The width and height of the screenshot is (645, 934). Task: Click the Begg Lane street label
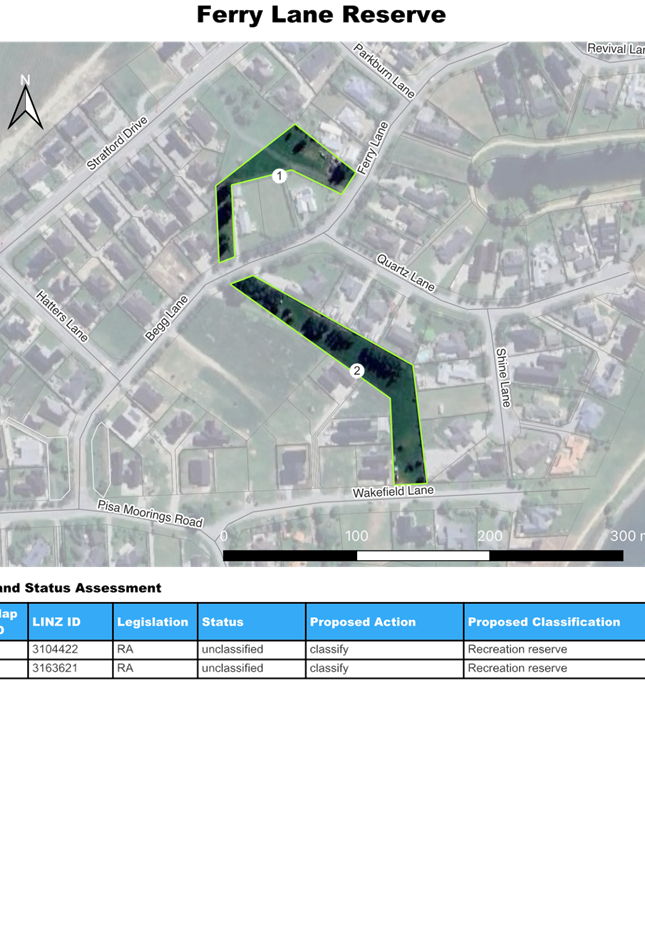coord(166,318)
